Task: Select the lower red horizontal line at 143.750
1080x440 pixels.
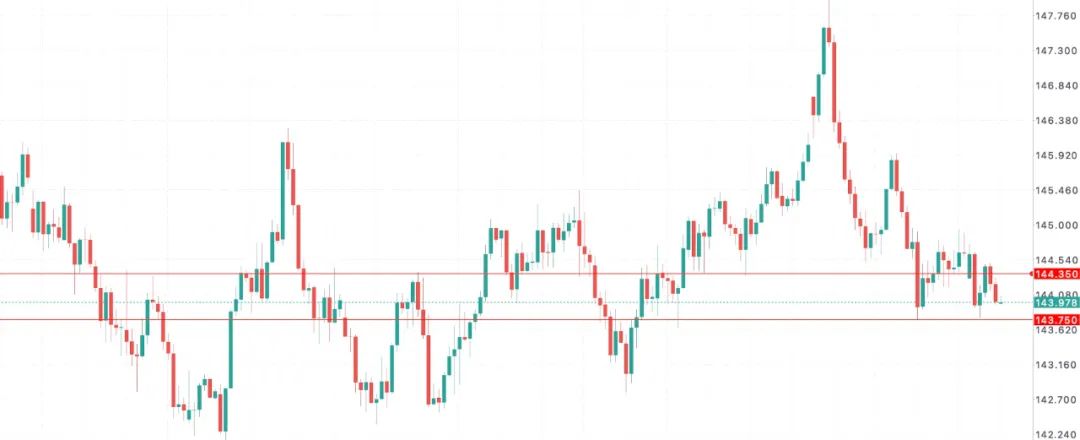Action: (500, 319)
